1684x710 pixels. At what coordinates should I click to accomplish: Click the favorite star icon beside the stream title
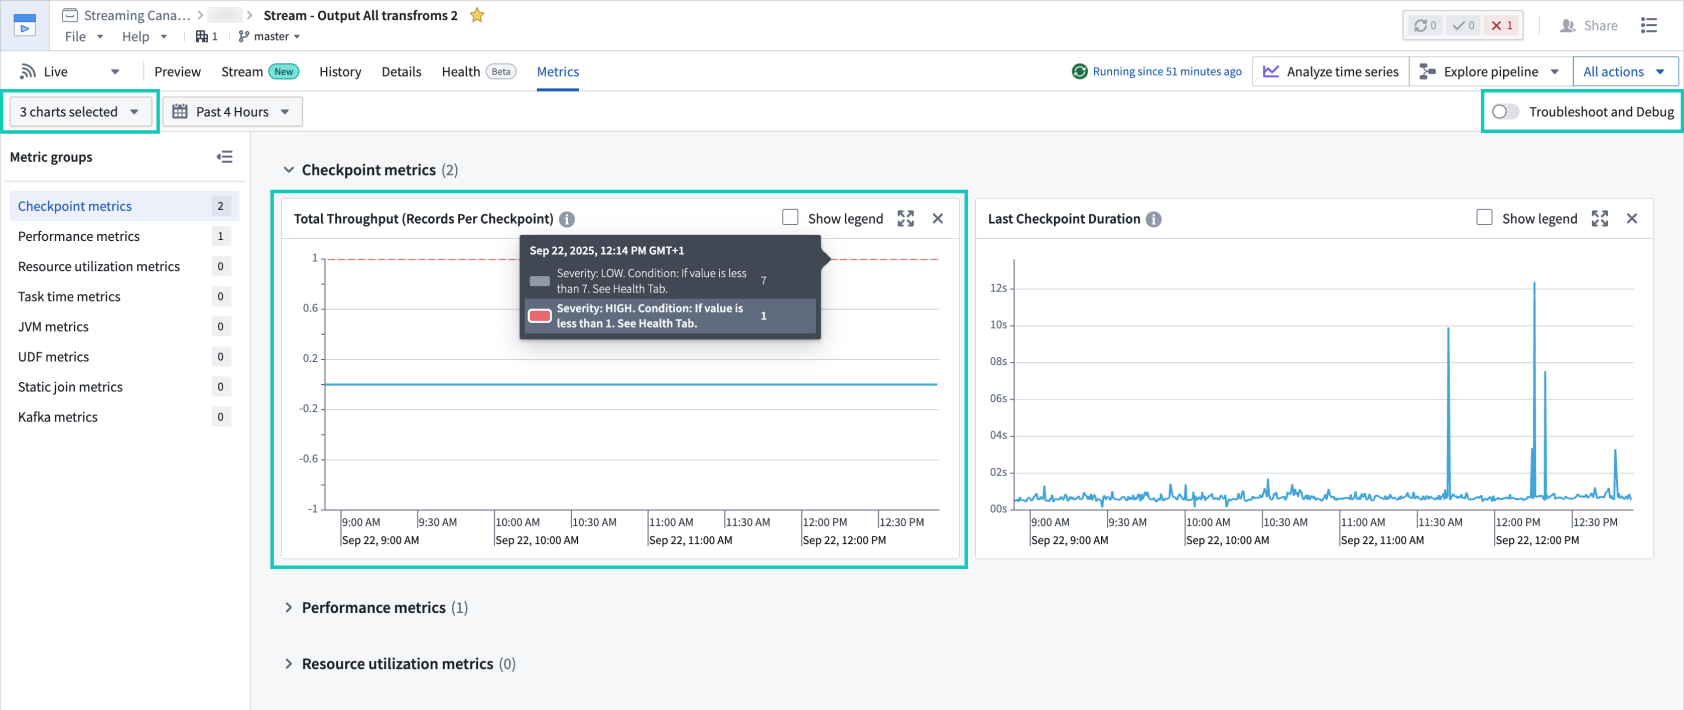click(477, 15)
